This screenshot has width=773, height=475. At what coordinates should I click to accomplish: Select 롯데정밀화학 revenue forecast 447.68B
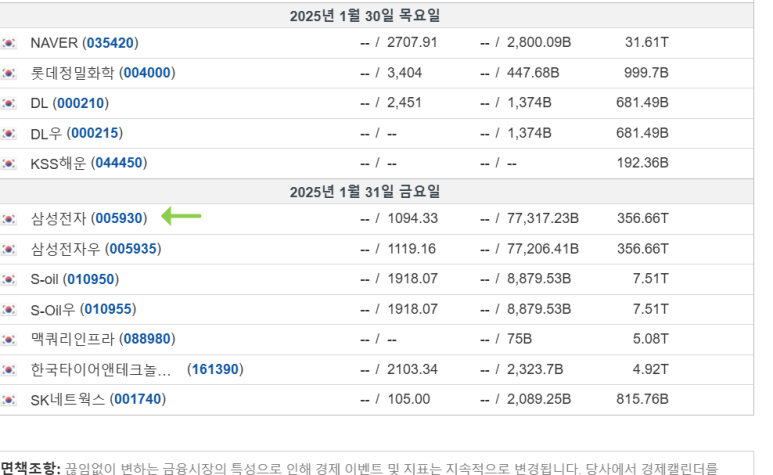click(x=533, y=73)
